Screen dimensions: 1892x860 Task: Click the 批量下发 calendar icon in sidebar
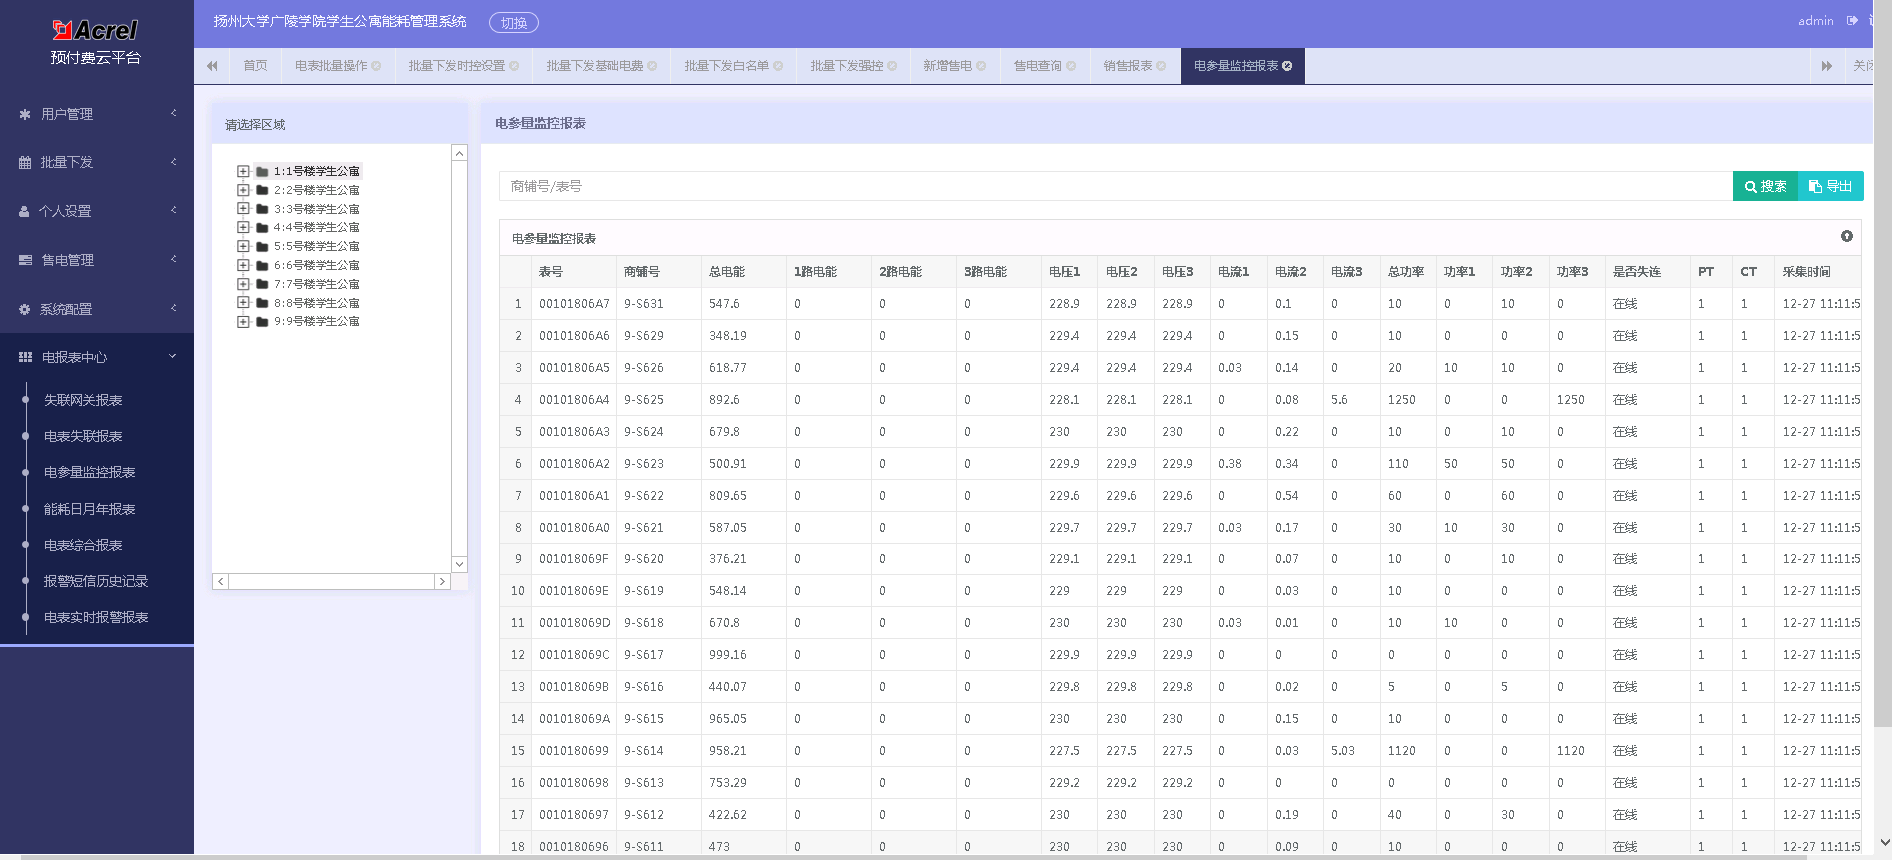(x=25, y=162)
